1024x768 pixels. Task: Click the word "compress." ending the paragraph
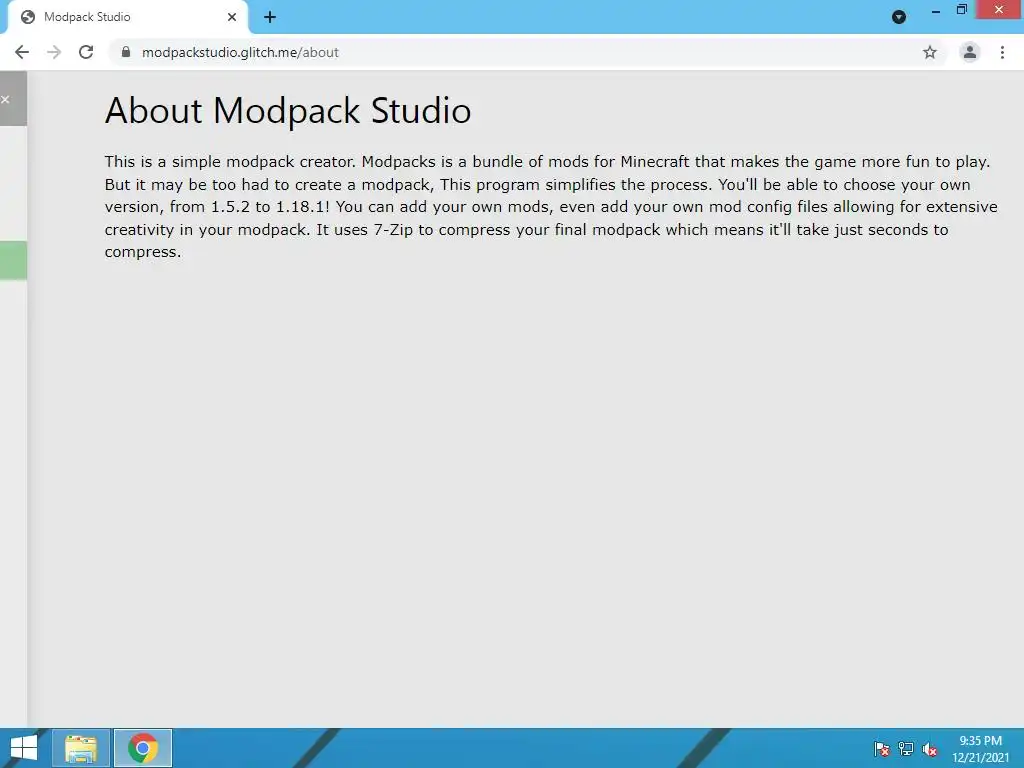click(x=143, y=253)
